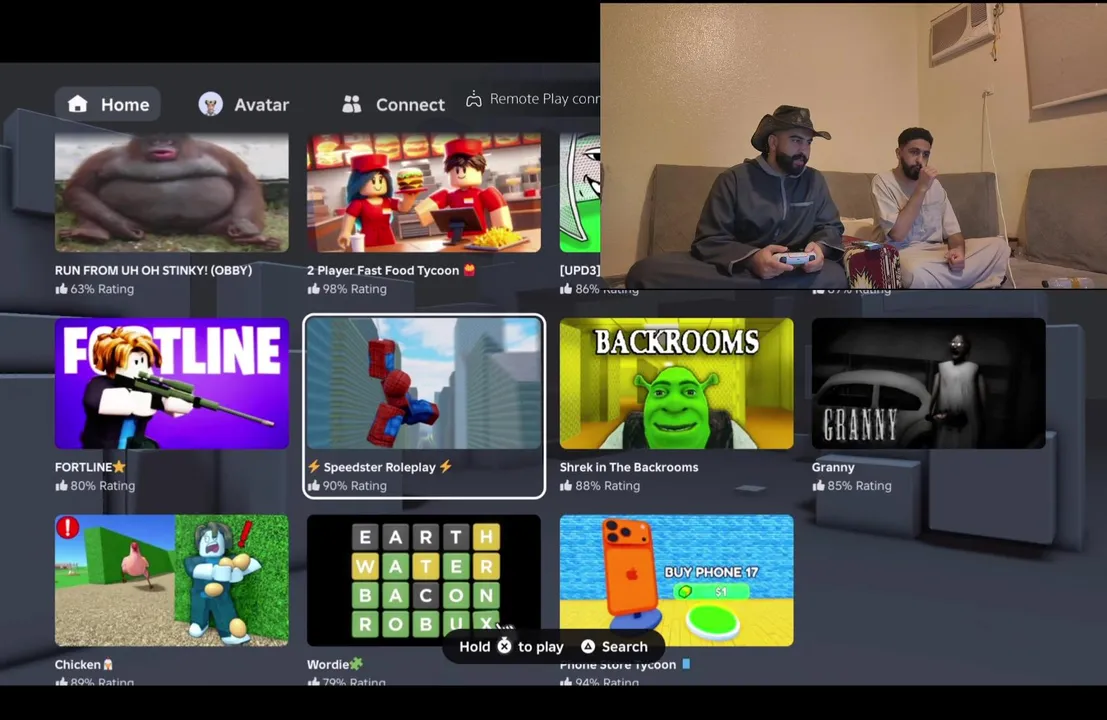Click the Remote Play controller icon
Screen dimensions: 1107x720
[x=474, y=99]
